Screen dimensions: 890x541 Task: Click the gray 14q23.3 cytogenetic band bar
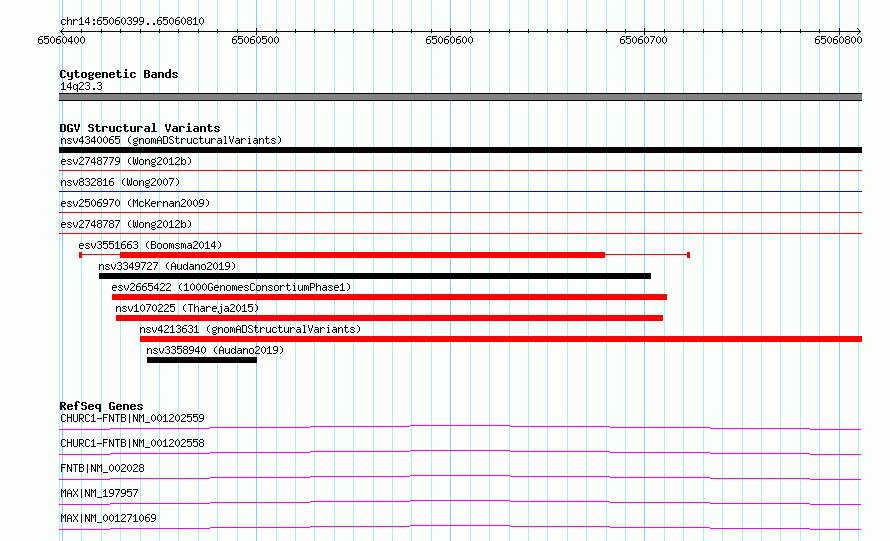point(460,97)
